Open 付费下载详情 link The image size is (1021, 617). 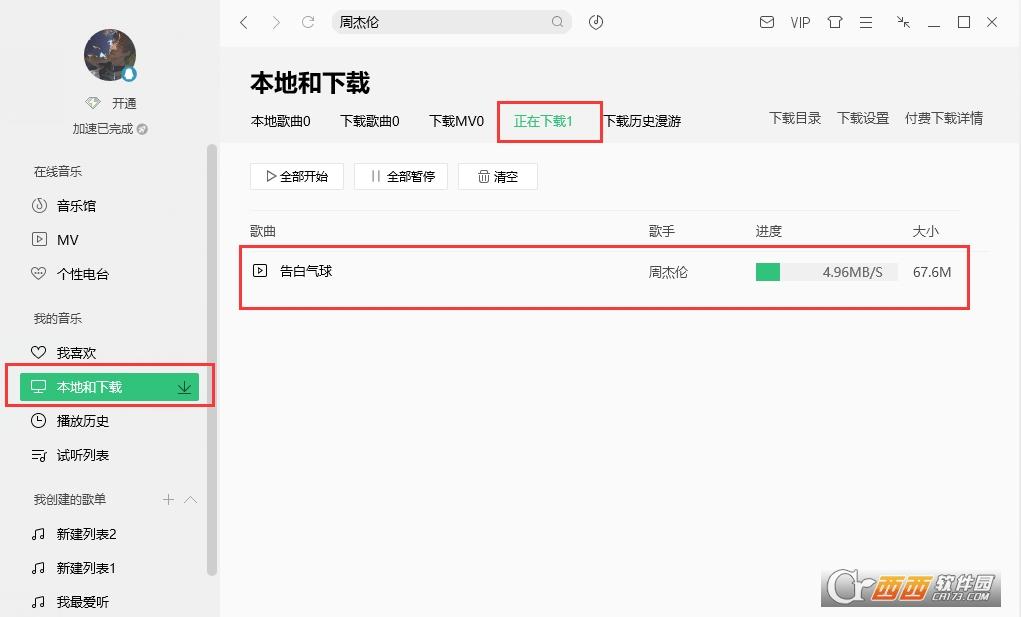[944, 118]
